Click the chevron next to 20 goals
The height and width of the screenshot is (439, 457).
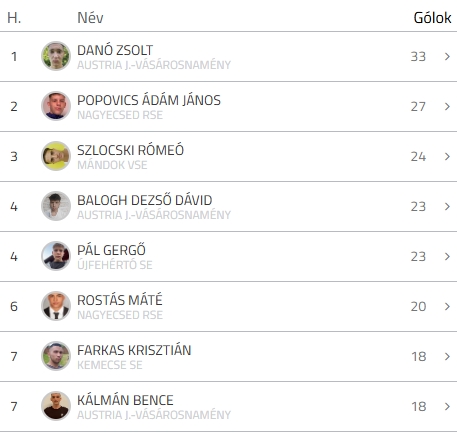coord(447,306)
